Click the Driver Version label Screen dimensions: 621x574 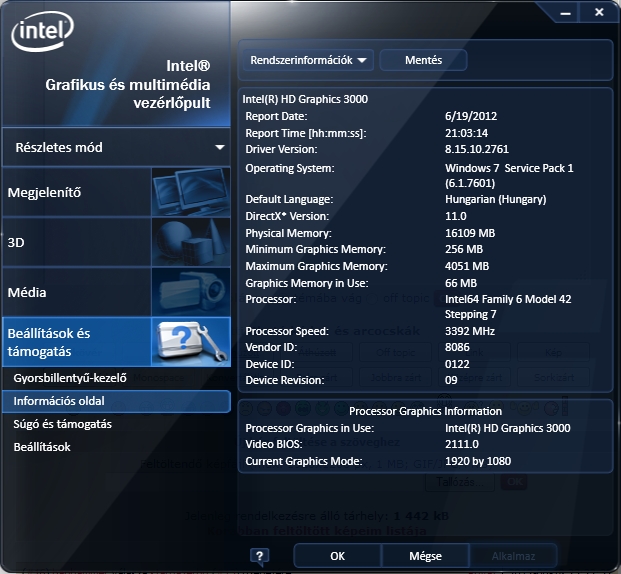click(x=281, y=149)
